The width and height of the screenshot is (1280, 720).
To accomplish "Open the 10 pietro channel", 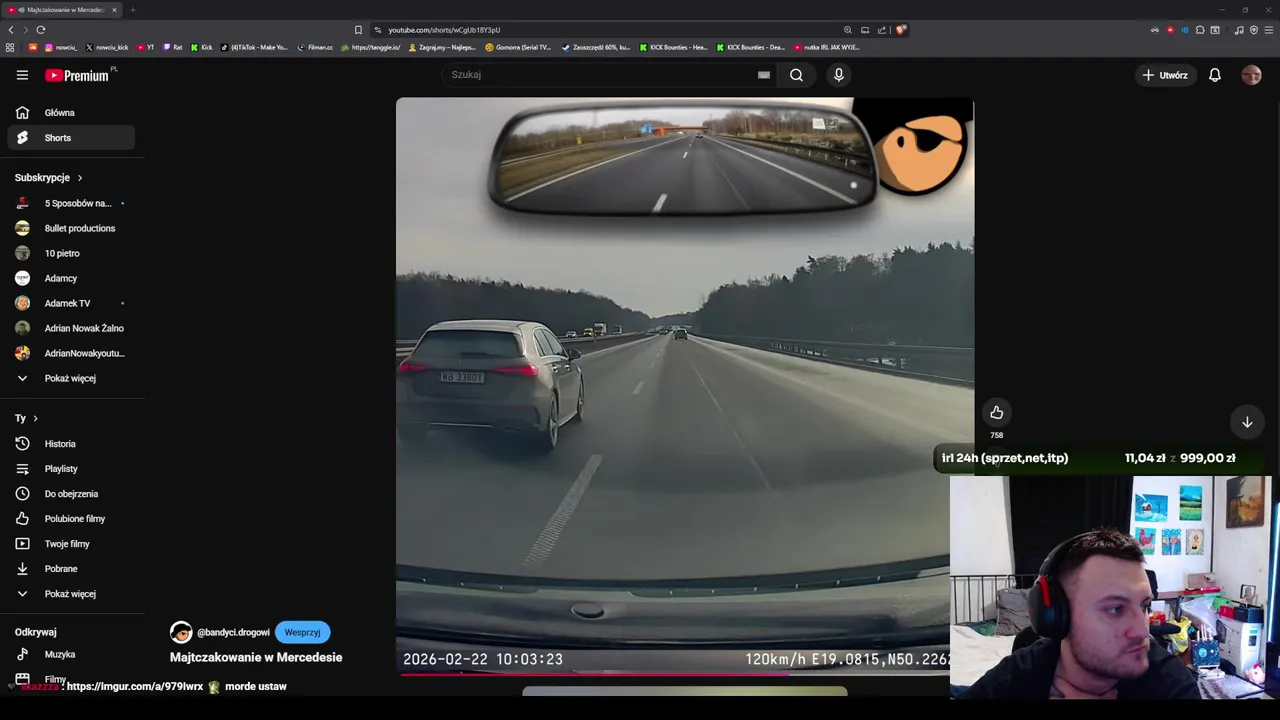I will [71, 253].
